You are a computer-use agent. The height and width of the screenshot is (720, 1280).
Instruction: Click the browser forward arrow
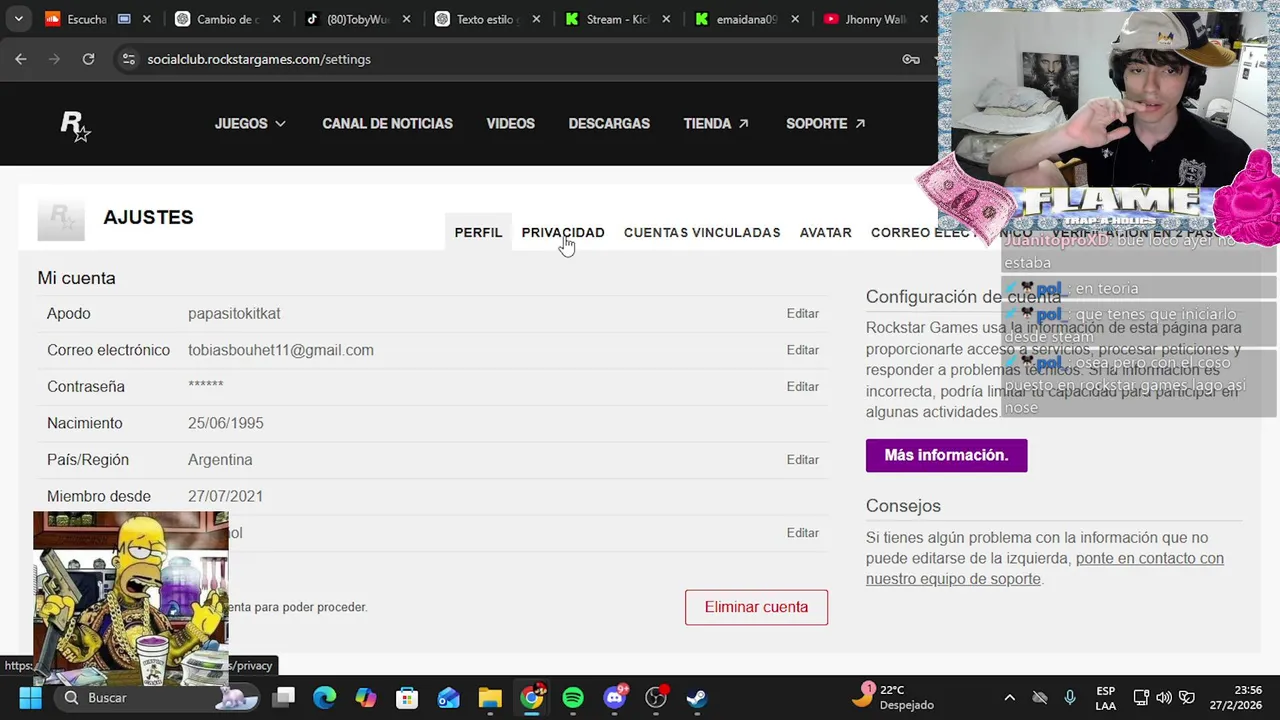pyautogui.click(x=54, y=59)
